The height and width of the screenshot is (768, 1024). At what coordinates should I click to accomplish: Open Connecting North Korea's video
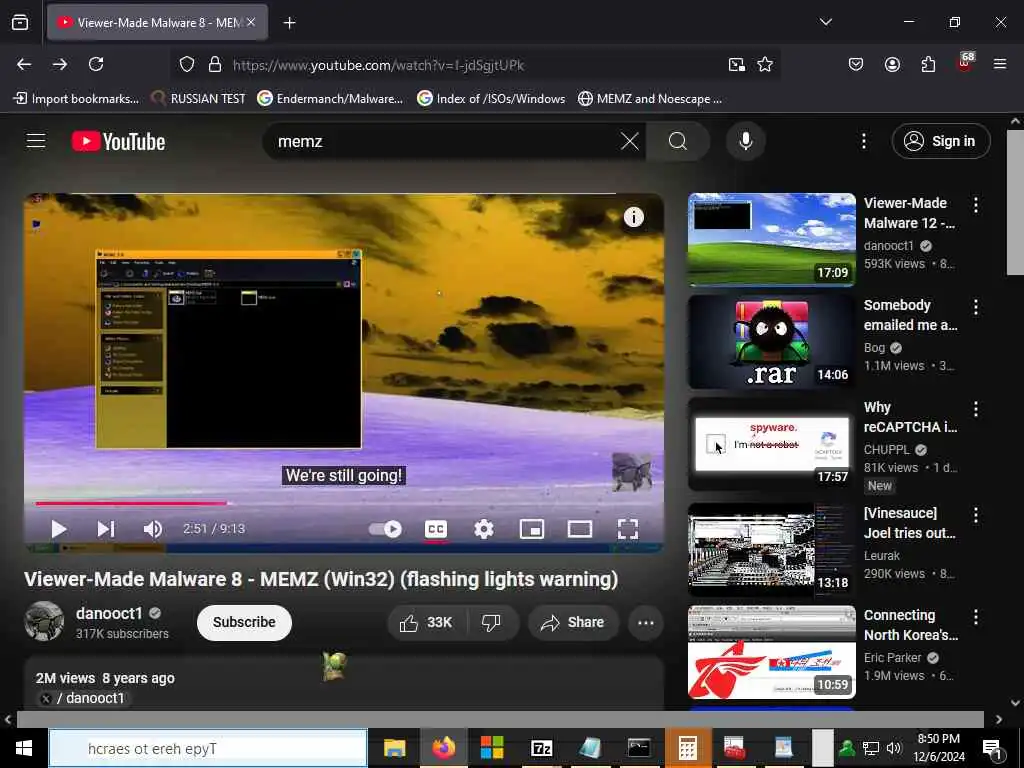point(772,652)
